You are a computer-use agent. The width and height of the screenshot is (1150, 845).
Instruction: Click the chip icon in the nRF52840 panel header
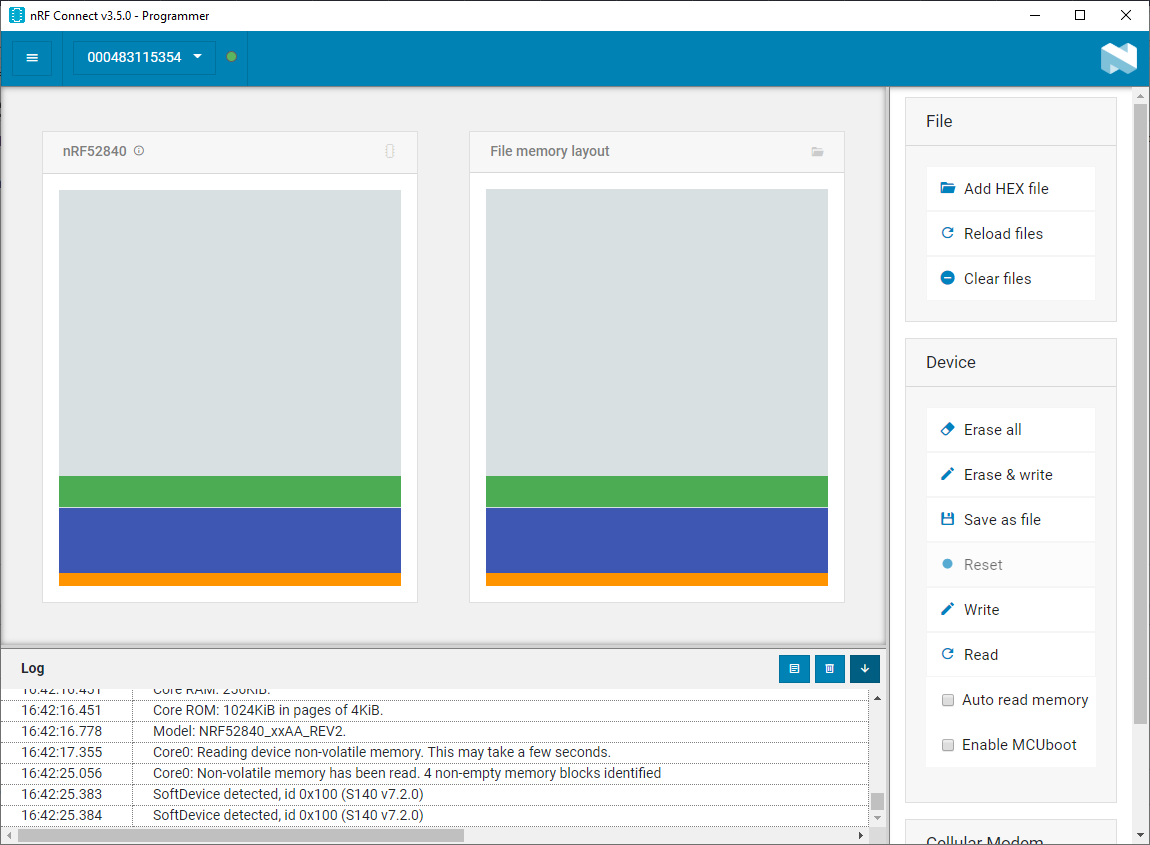point(389,150)
